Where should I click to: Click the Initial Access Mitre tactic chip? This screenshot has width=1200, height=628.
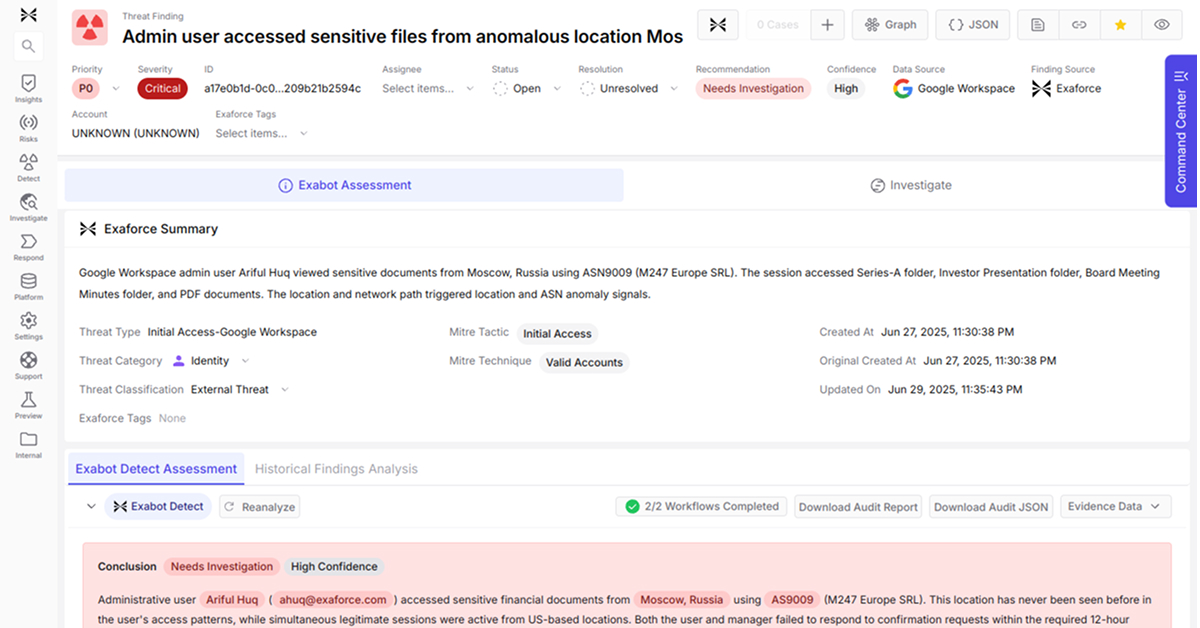(x=557, y=334)
